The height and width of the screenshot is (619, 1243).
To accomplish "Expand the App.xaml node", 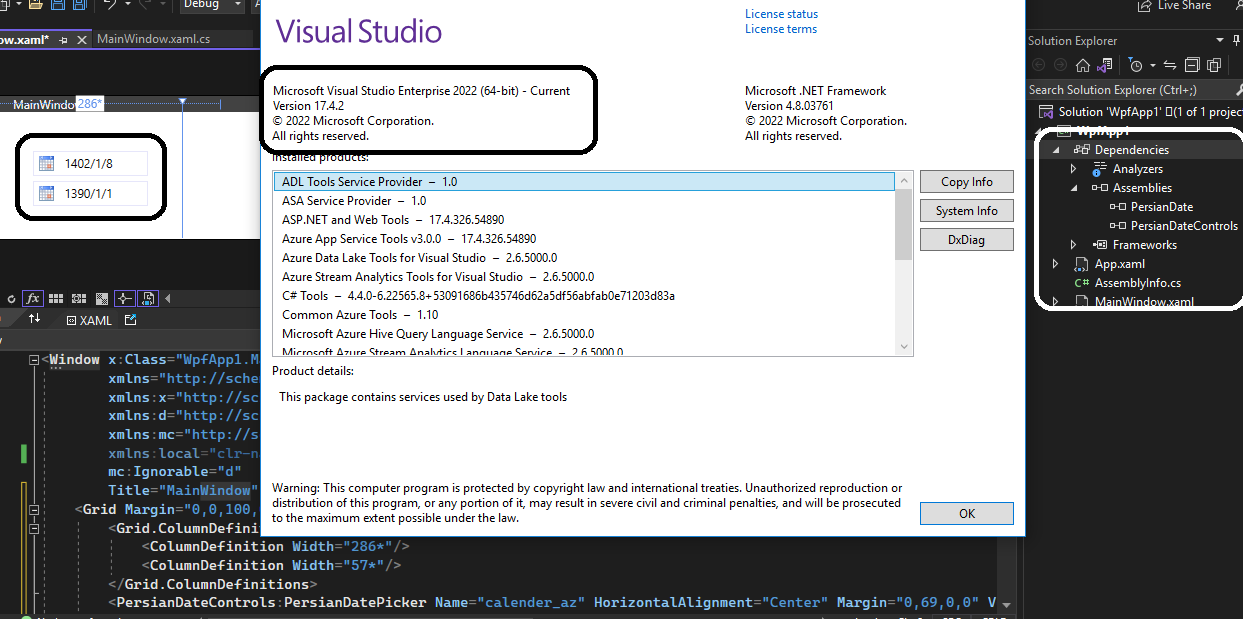I will [1056, 264].
